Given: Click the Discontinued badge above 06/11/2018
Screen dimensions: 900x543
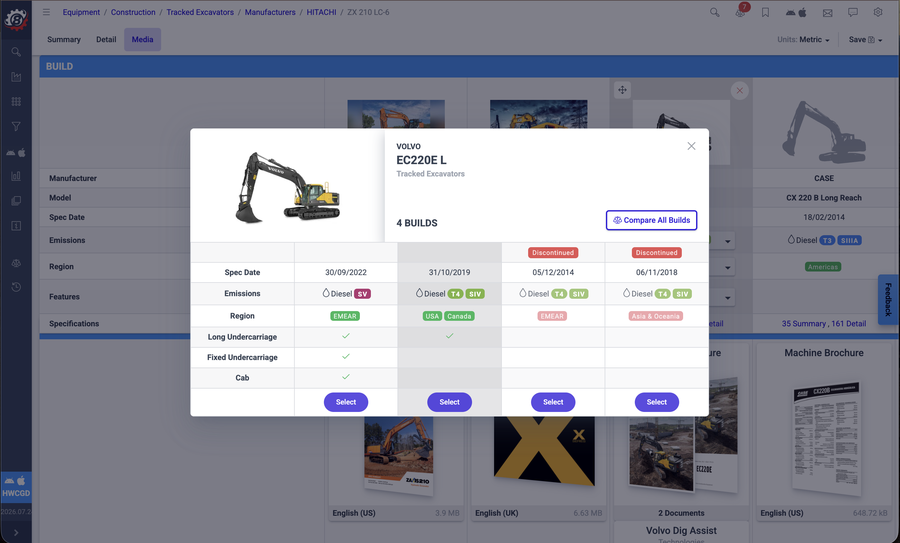Looking at the screenshot, I should click(x=657, y=253).
